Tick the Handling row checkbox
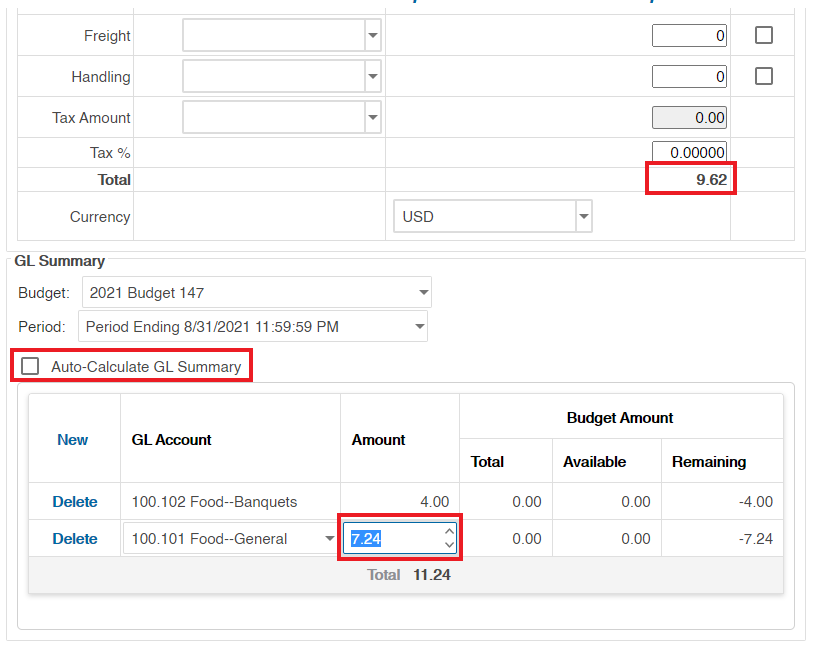This screenshot has width=814, height=649. 764,76
